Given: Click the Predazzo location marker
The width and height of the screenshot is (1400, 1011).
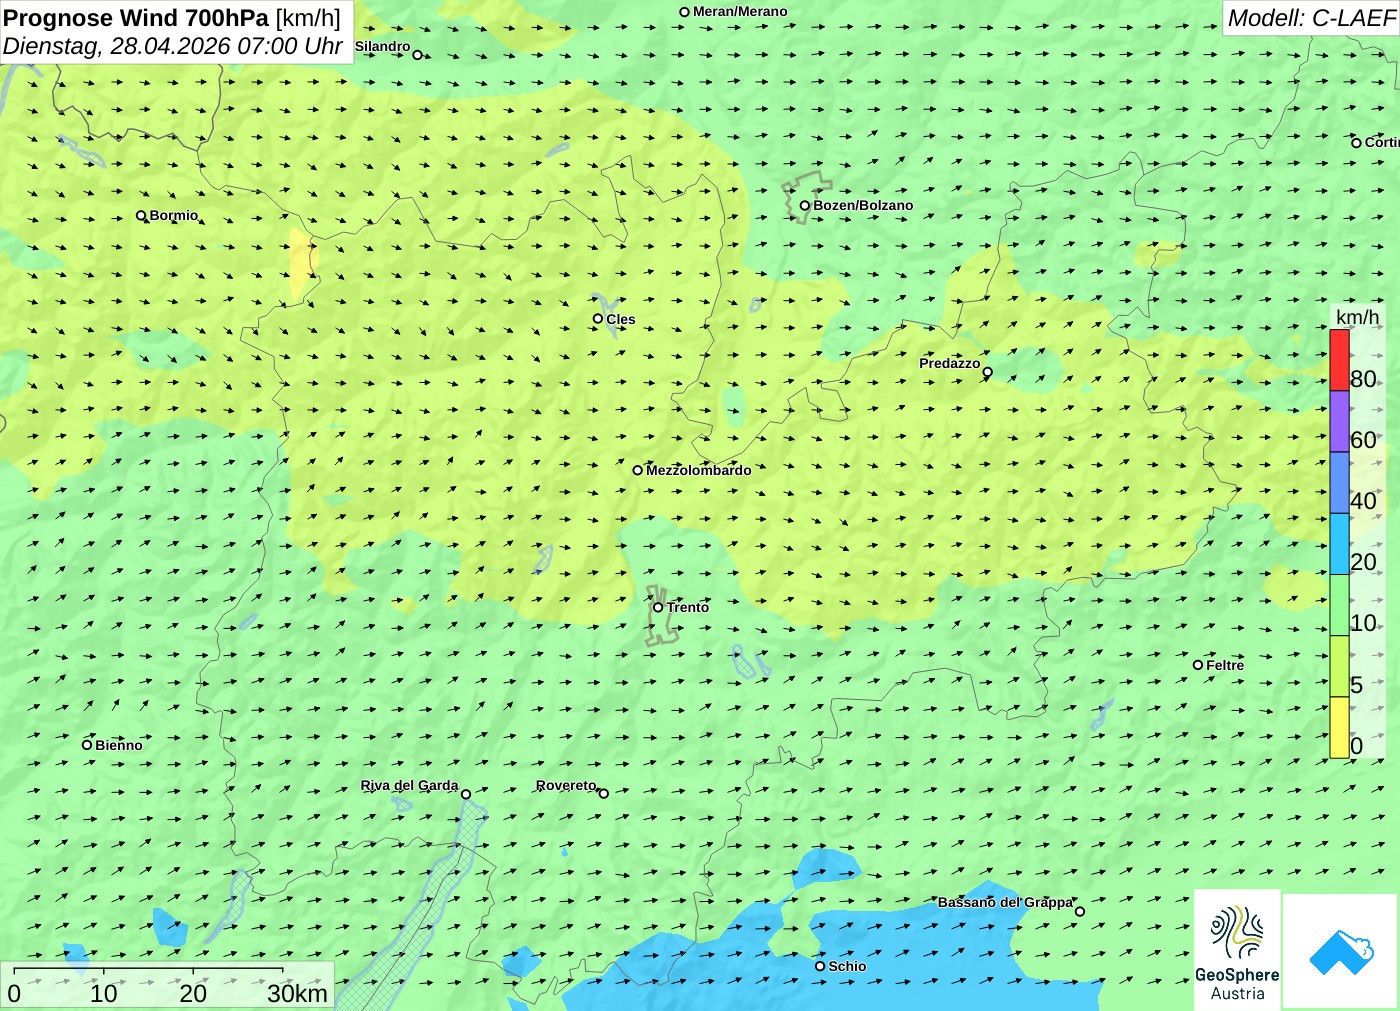Looking at the screenshot, I should 988,372.
